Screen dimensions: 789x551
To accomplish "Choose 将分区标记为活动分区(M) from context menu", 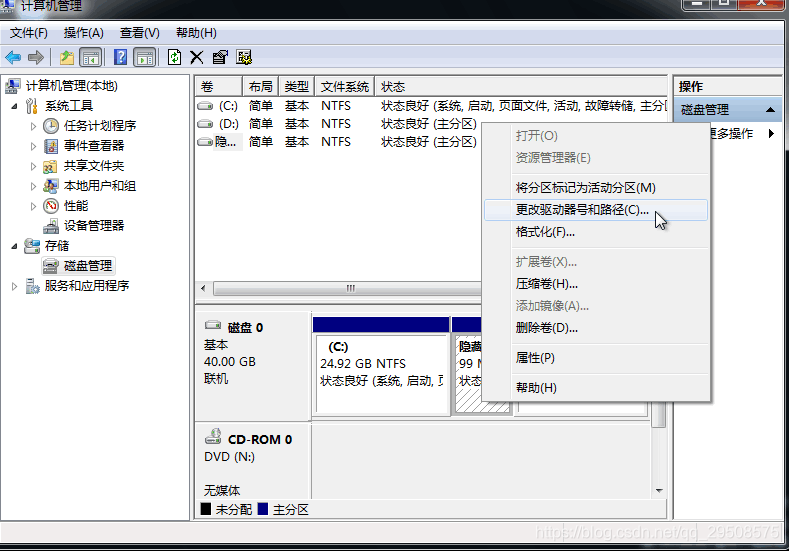I will (x=596, y=188).
